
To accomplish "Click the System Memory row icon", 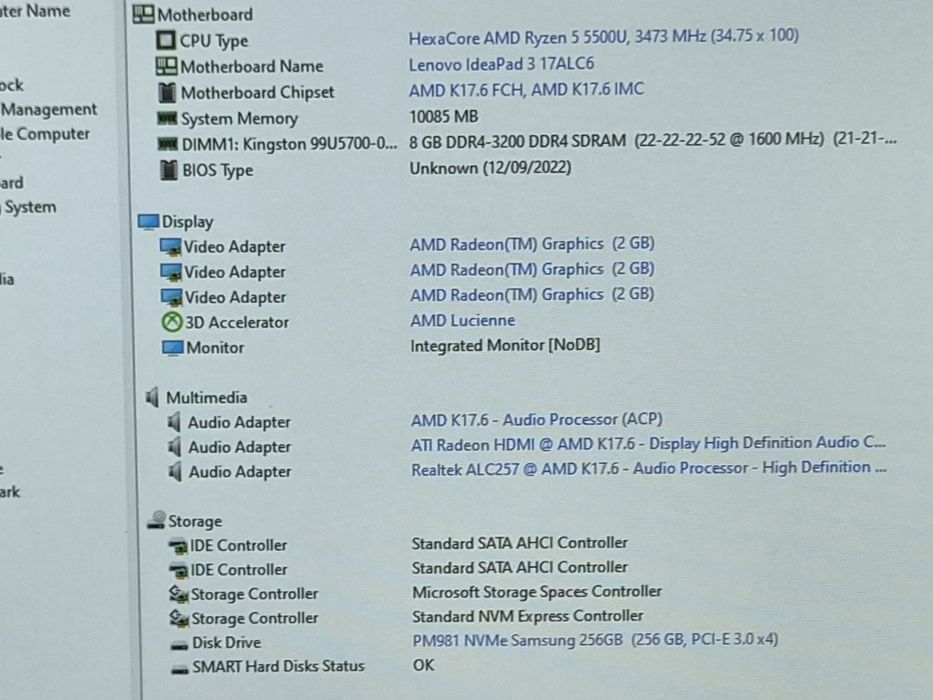I will (167, 118).
